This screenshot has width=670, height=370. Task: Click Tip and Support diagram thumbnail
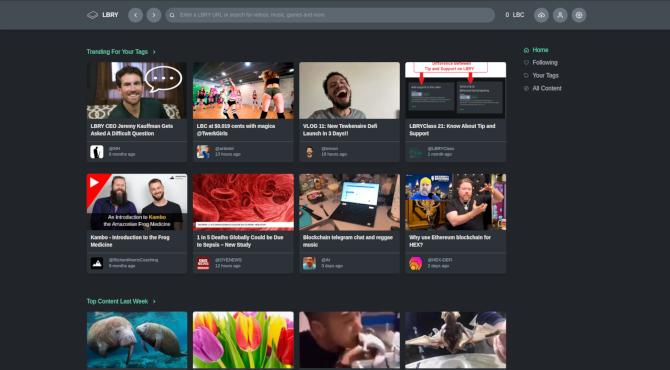coord(455,91)
